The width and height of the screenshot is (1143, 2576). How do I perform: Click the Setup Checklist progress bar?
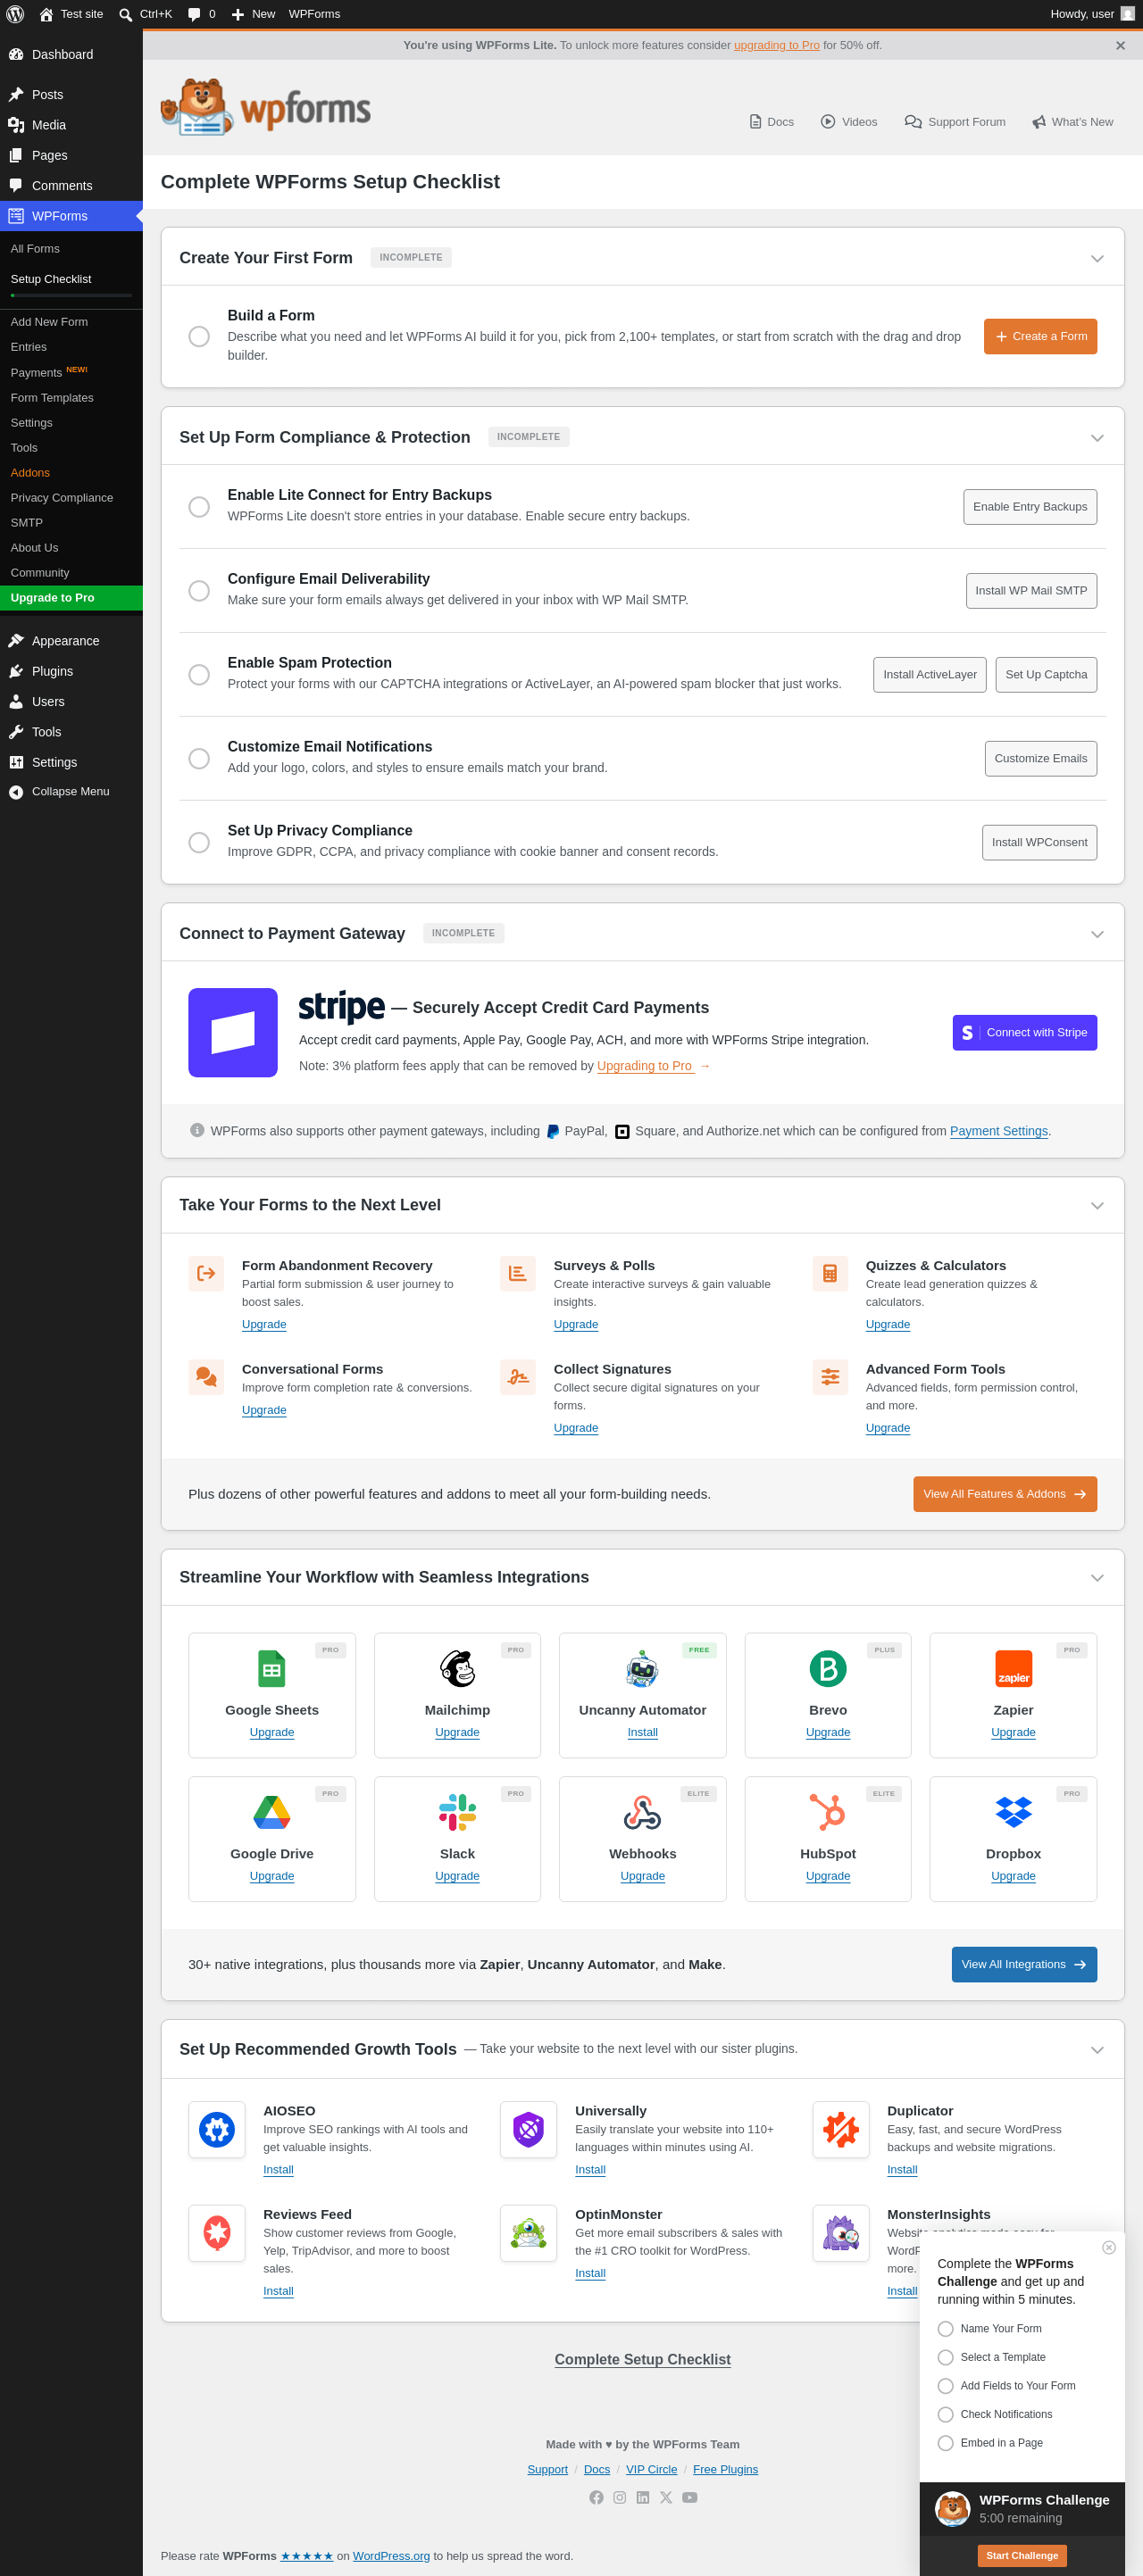(x=71, y=295)
